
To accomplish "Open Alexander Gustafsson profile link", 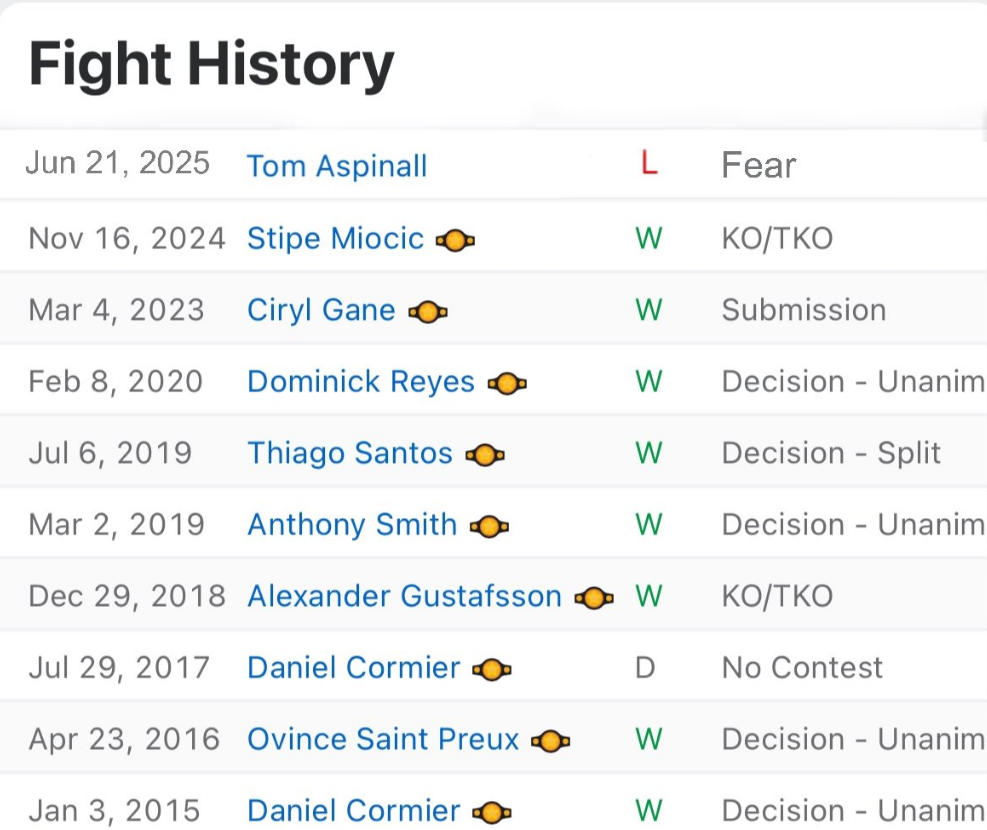I will 404,596.
